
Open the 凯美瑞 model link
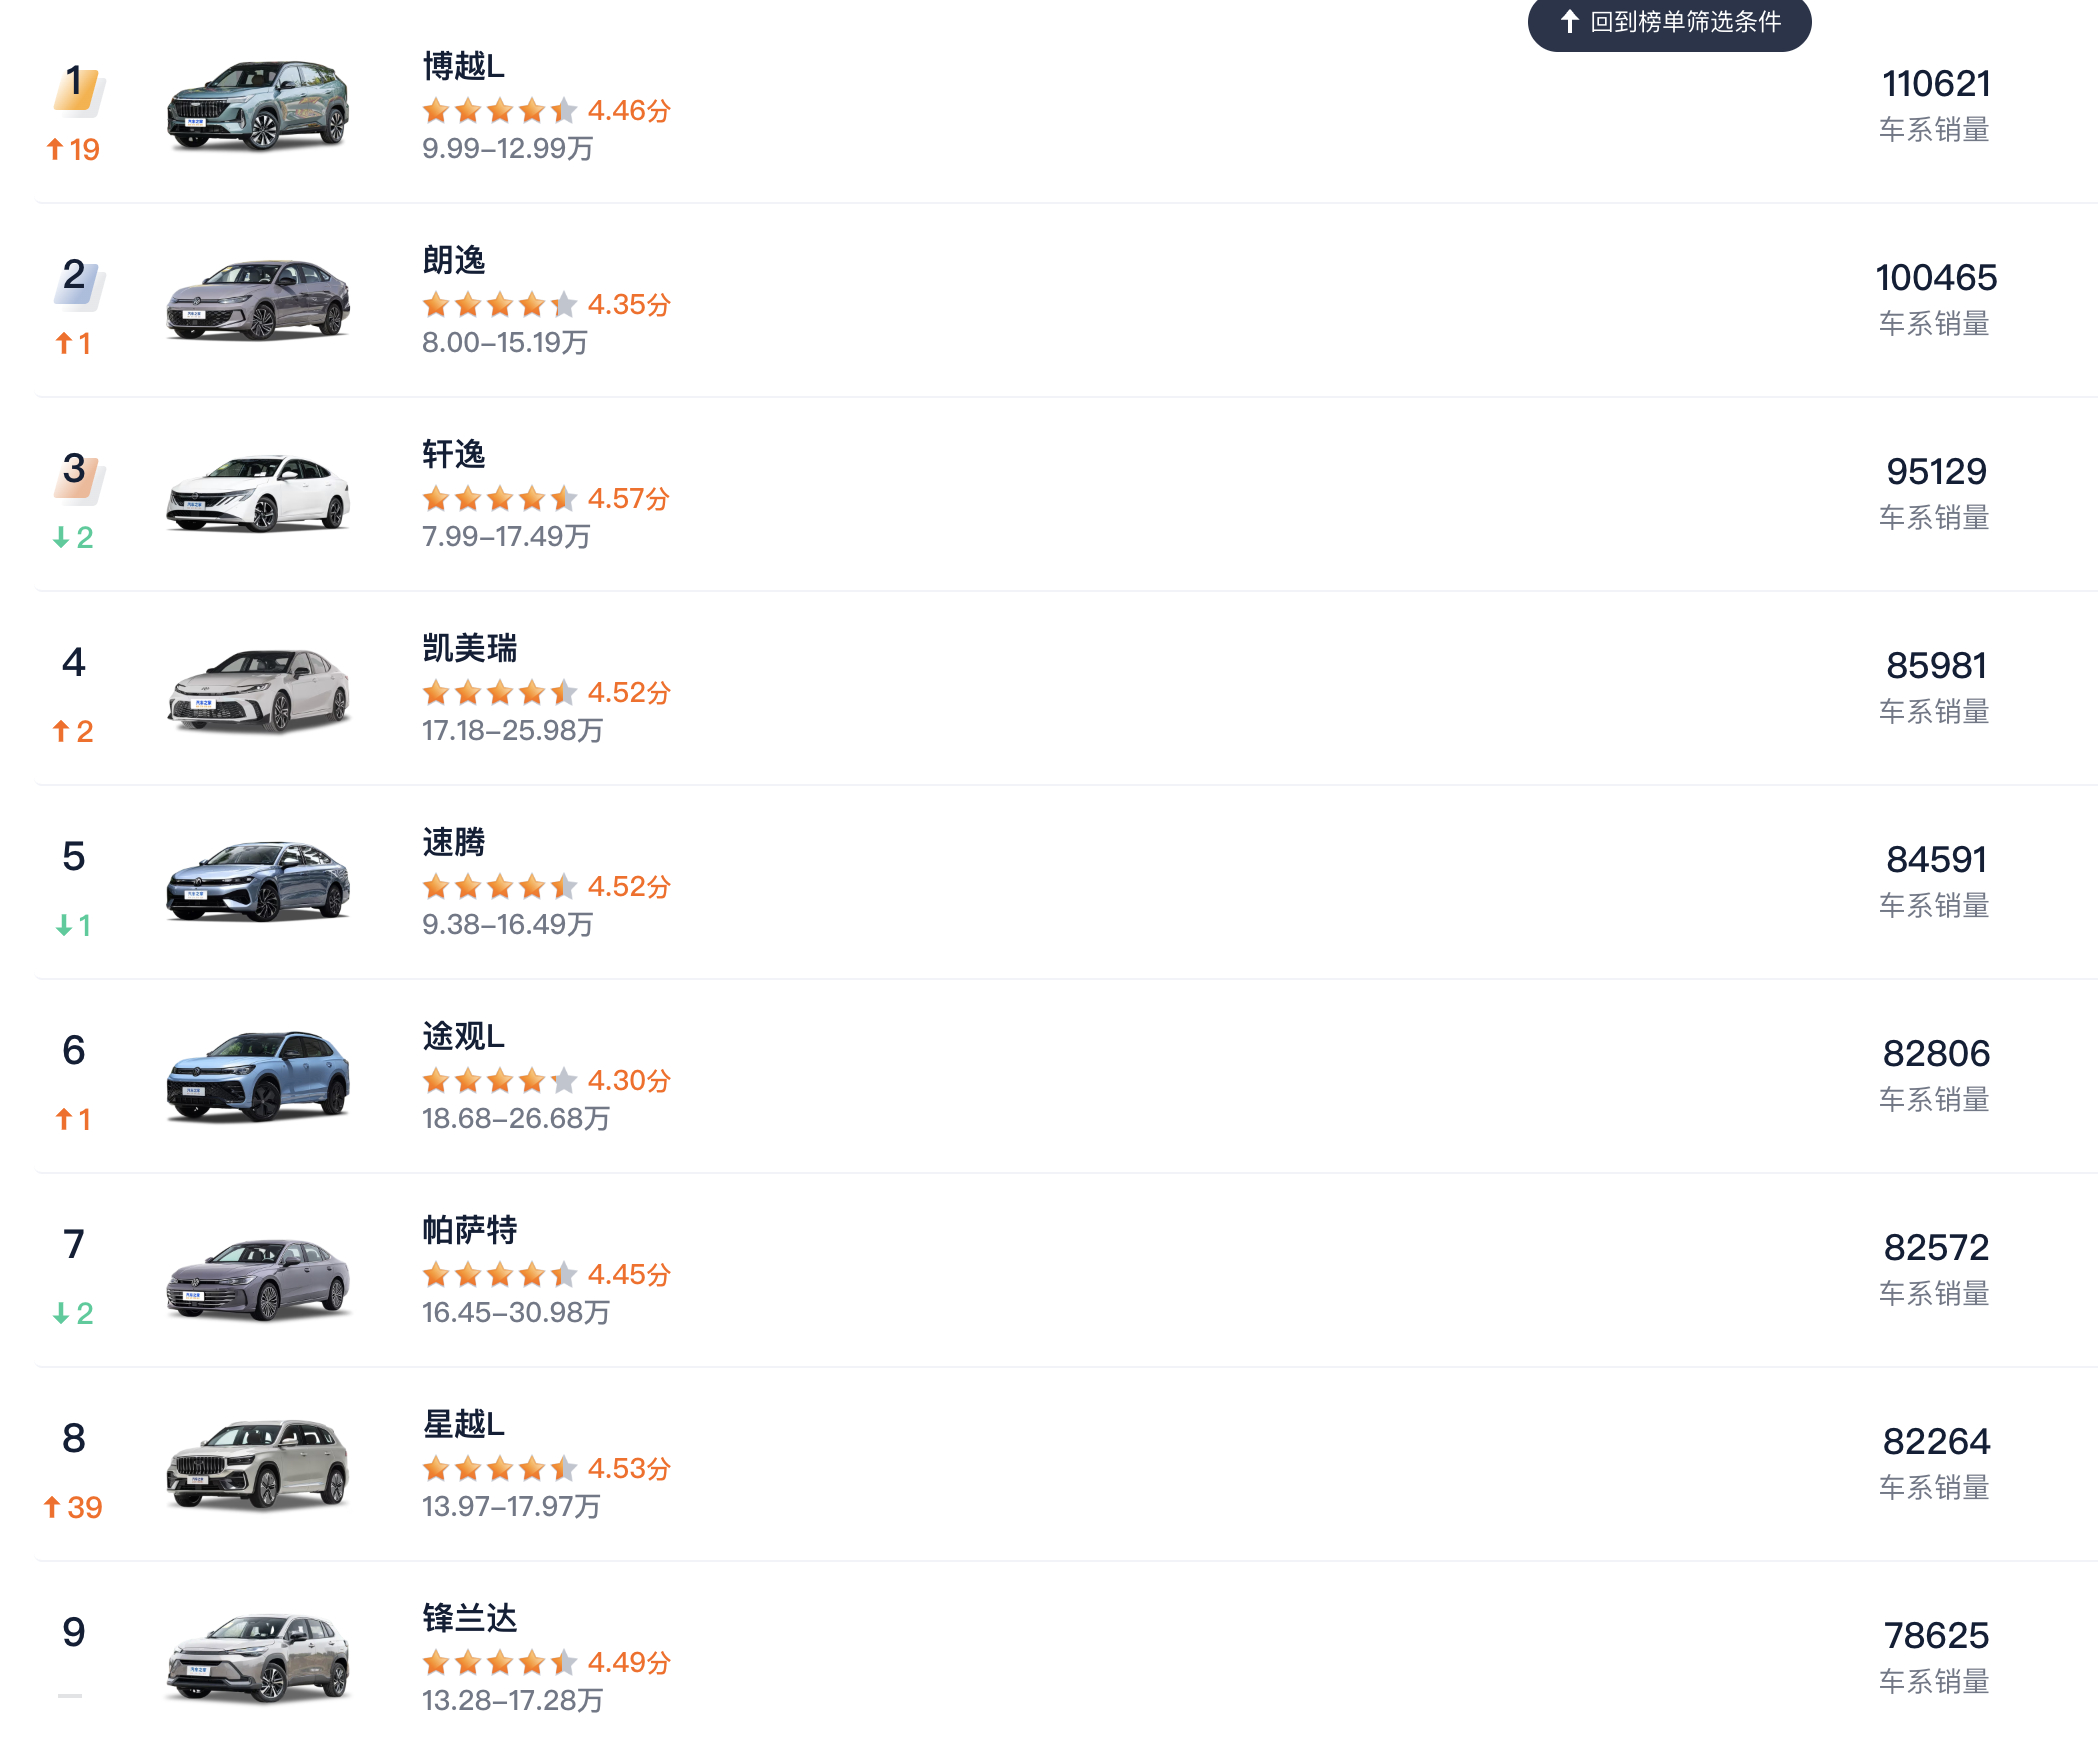[469, 648]
